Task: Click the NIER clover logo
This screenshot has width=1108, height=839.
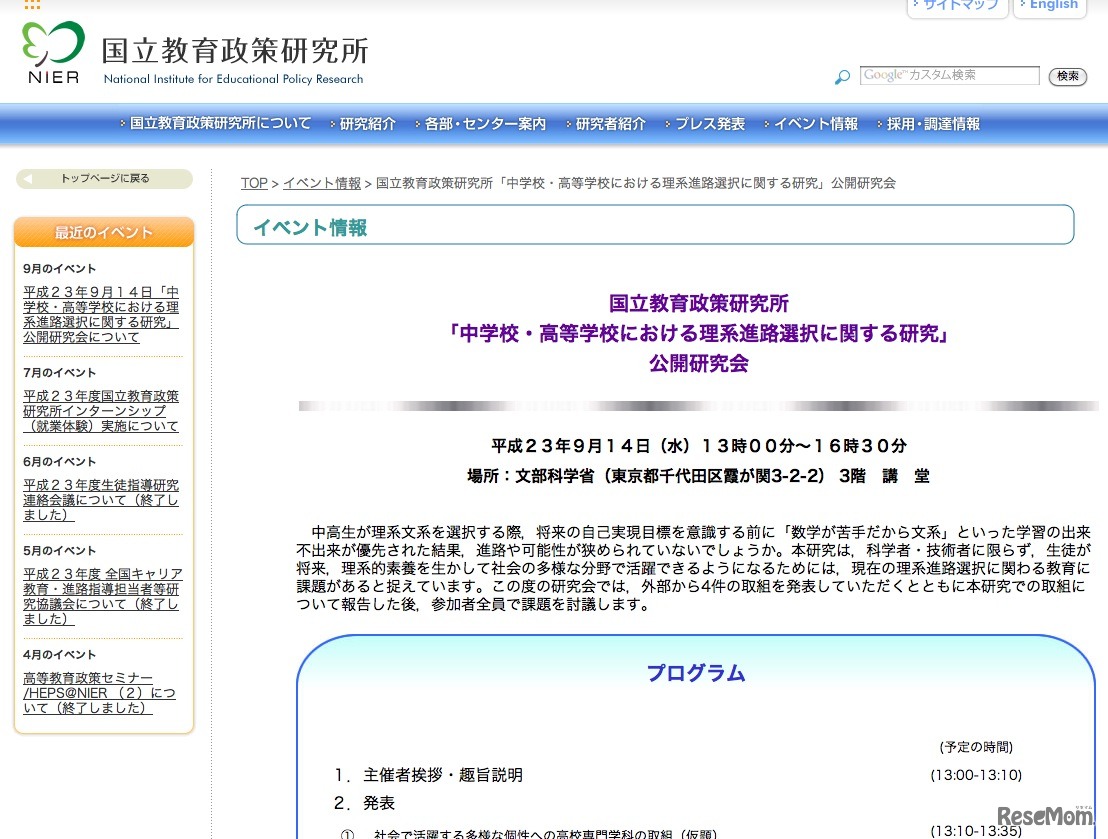Action: 50,48
